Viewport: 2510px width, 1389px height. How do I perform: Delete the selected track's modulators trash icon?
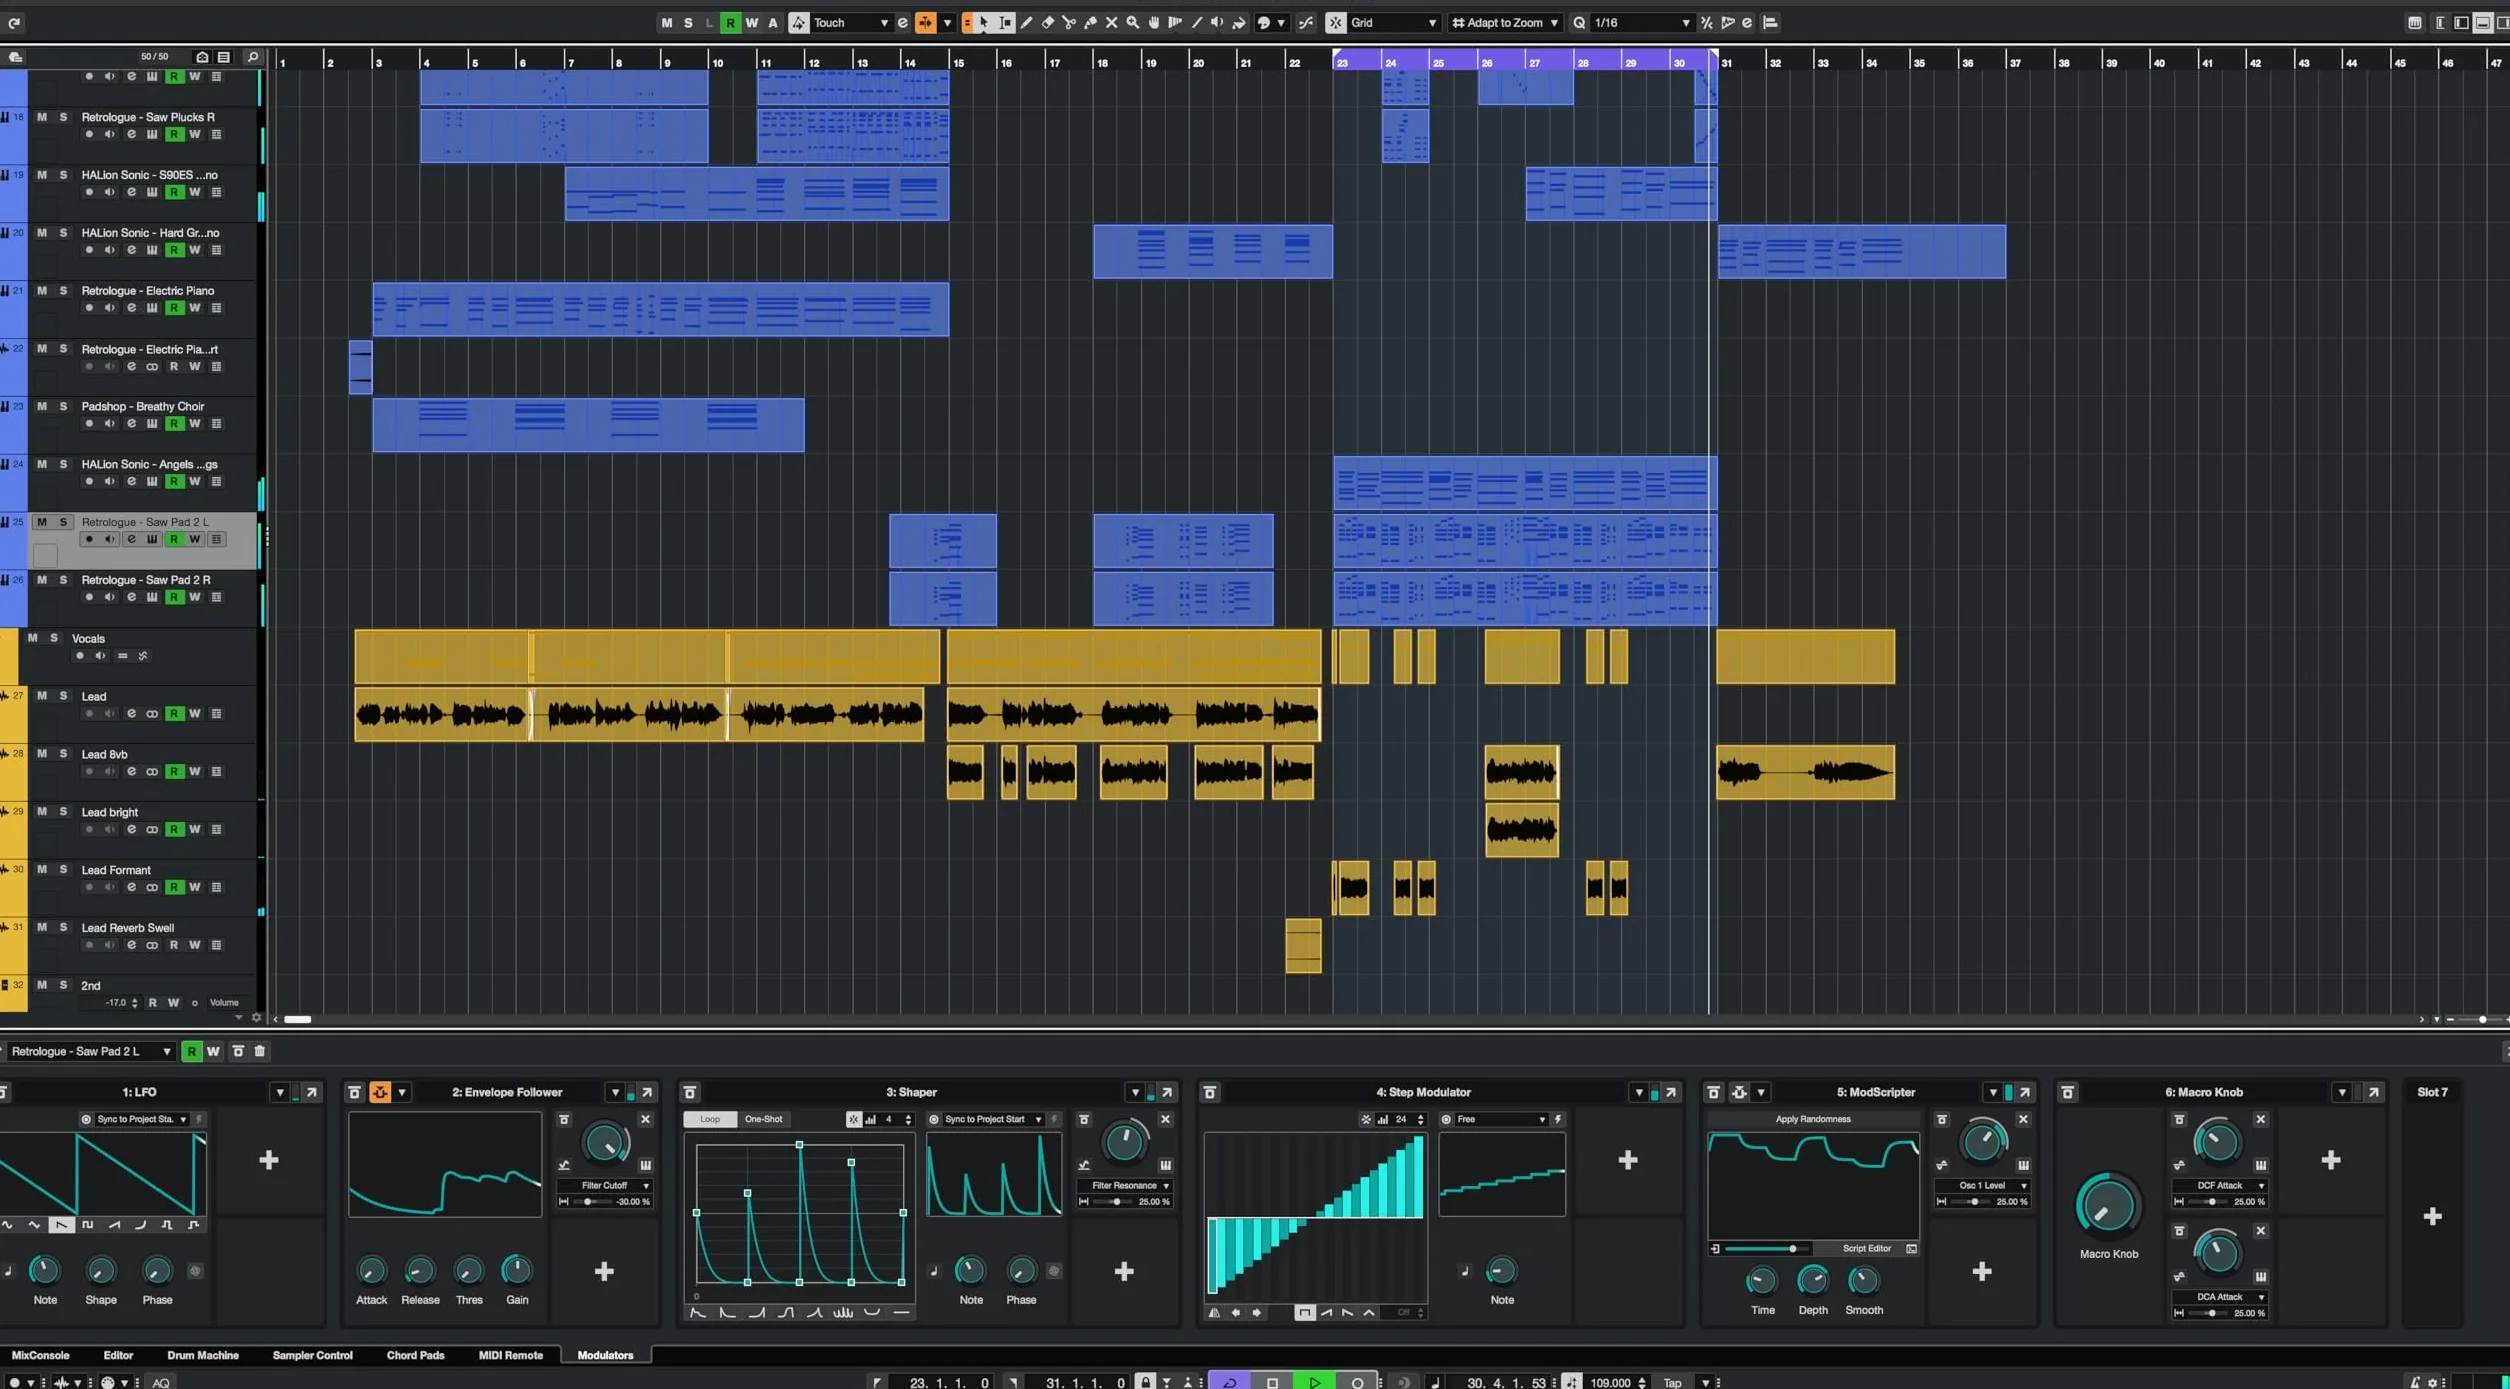point(260,1051)
